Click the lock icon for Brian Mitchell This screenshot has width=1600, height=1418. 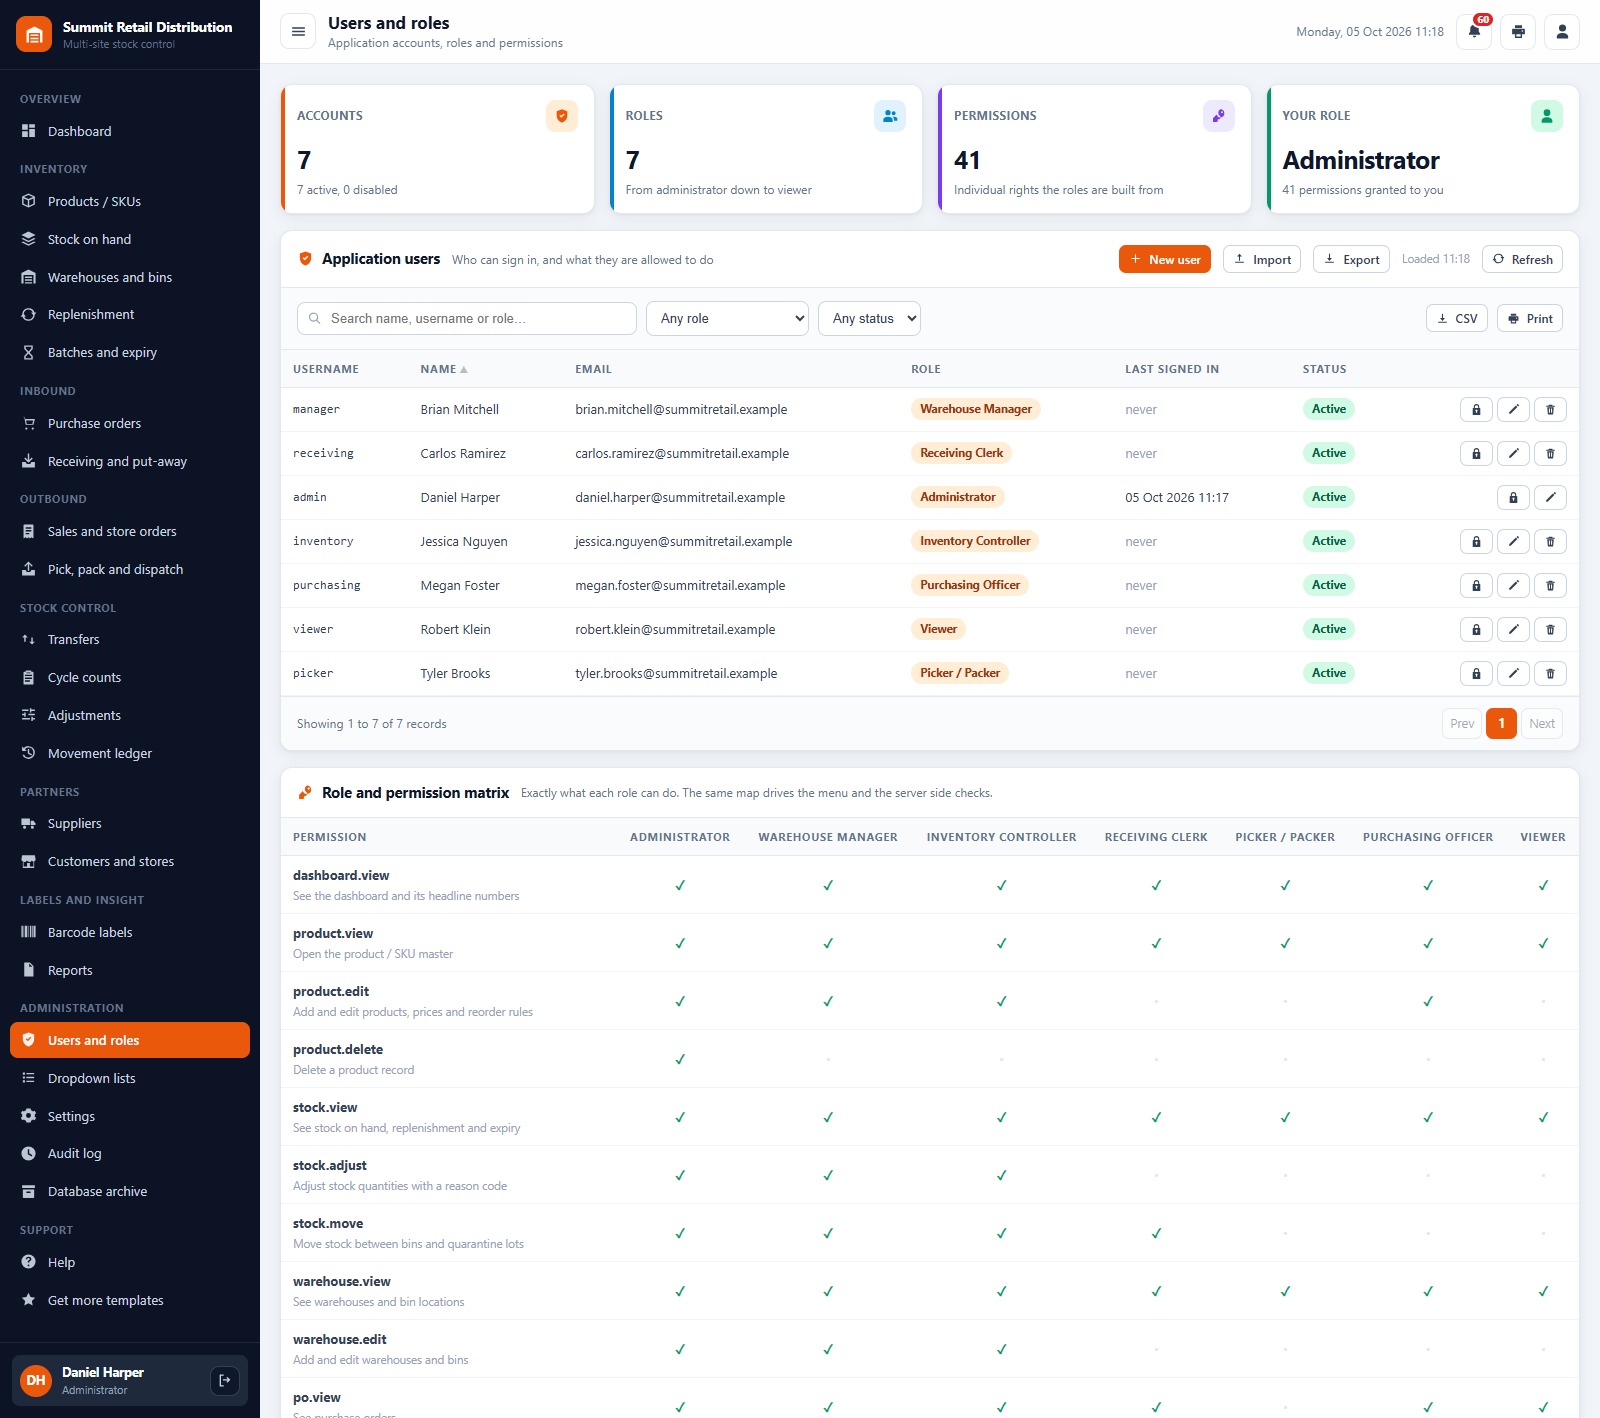pos(1476,409)
